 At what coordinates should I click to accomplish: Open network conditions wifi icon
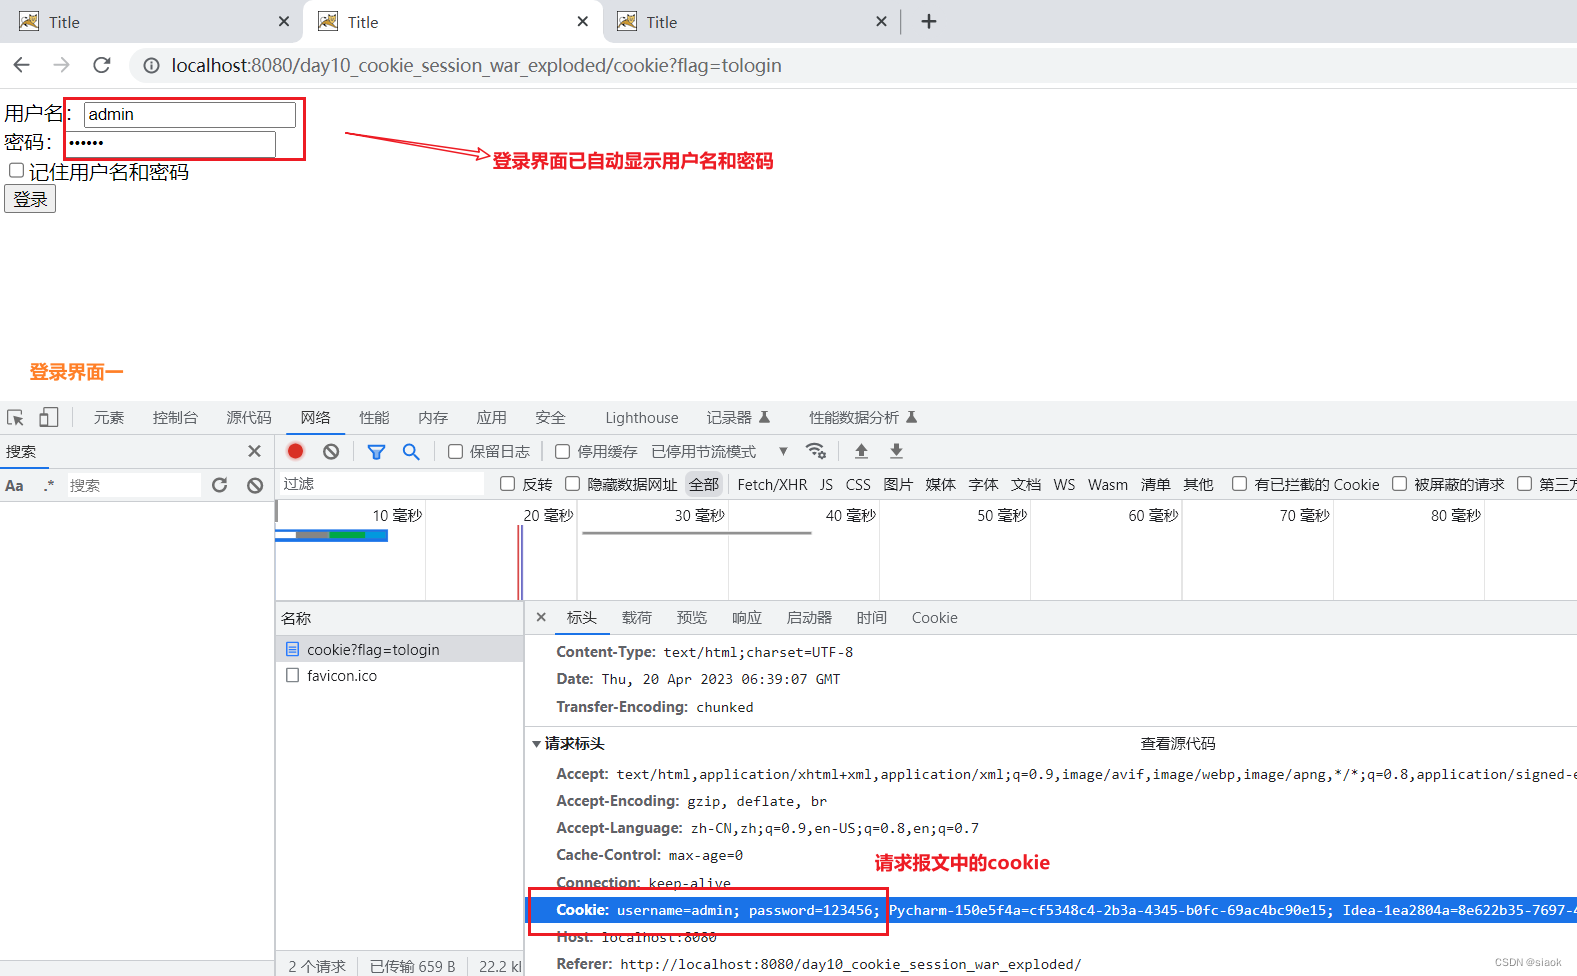tap(816, 451)
